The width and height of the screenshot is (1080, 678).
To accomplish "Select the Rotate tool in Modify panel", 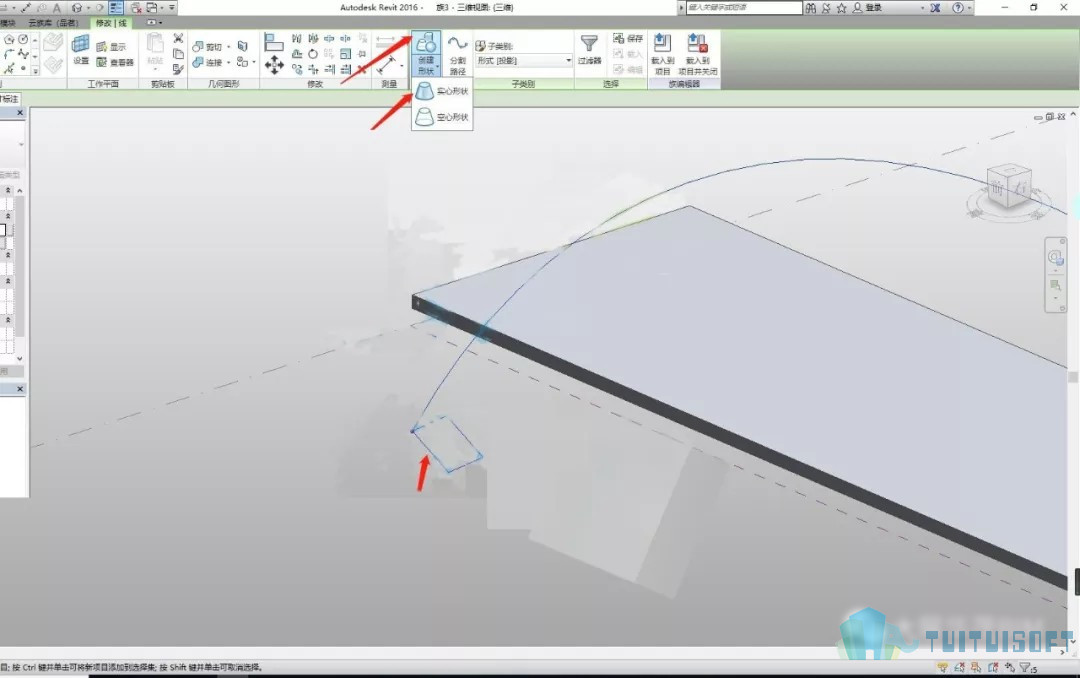I will point(313,54).
